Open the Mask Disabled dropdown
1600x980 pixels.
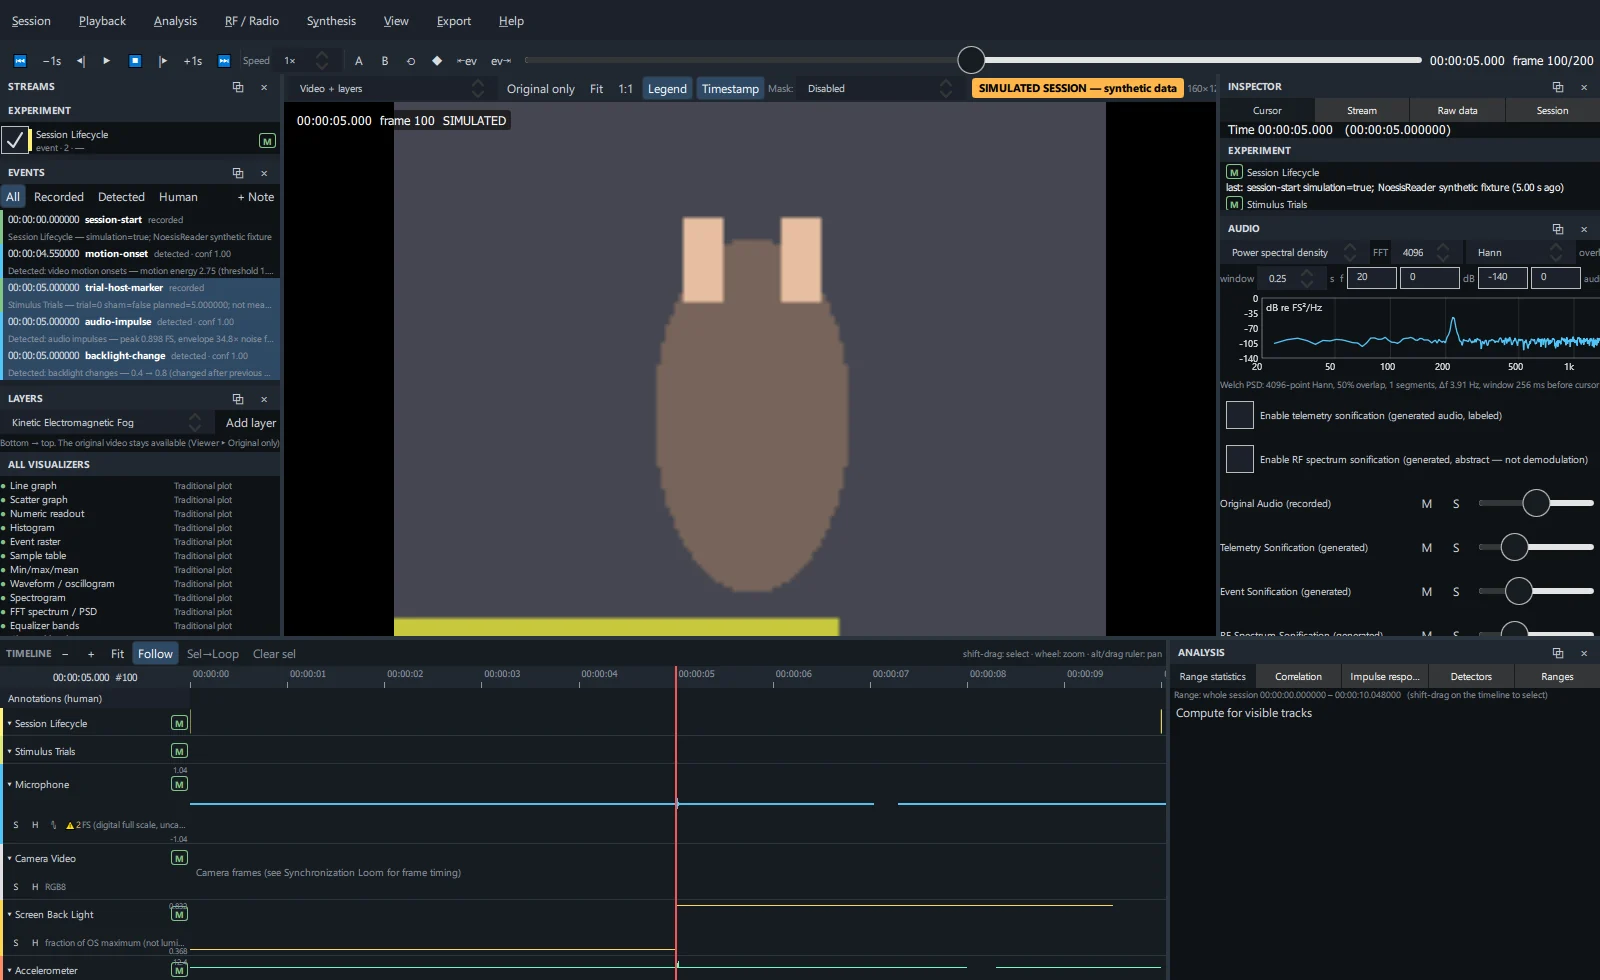click(878, 89)
